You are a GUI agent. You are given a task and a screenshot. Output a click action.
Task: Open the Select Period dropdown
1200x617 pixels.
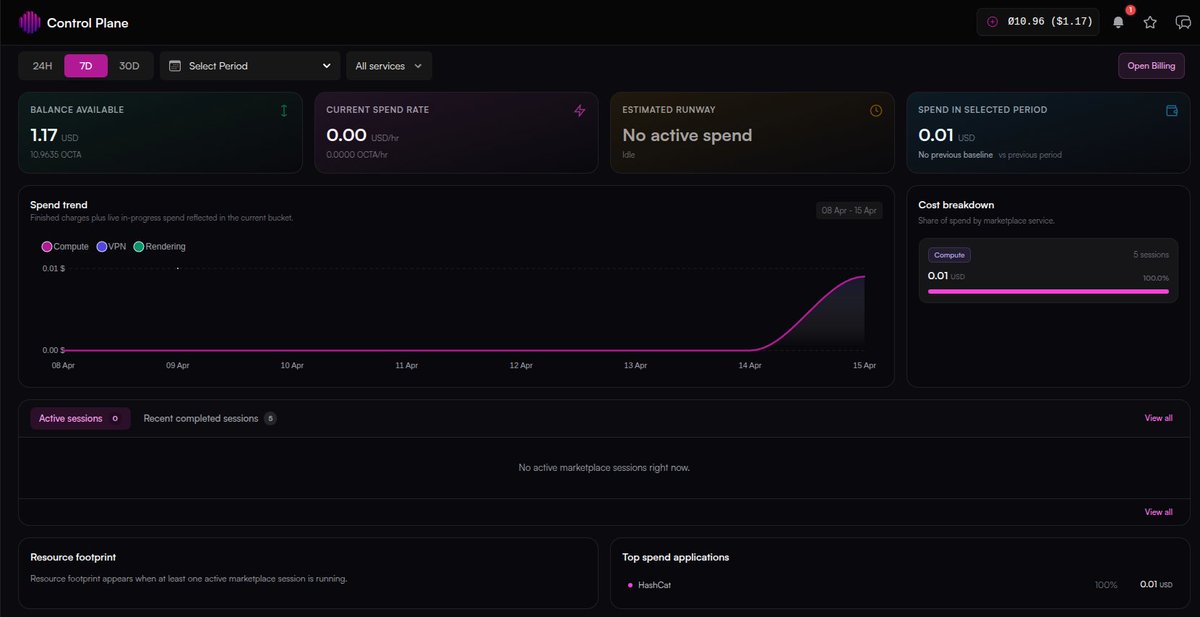tap(250, 66)
